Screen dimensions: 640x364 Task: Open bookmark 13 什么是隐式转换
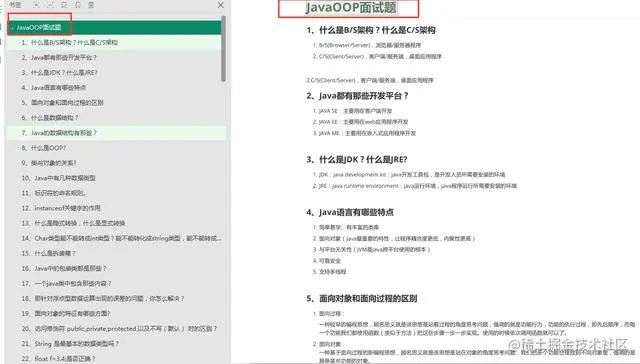(x=73, y=223)
